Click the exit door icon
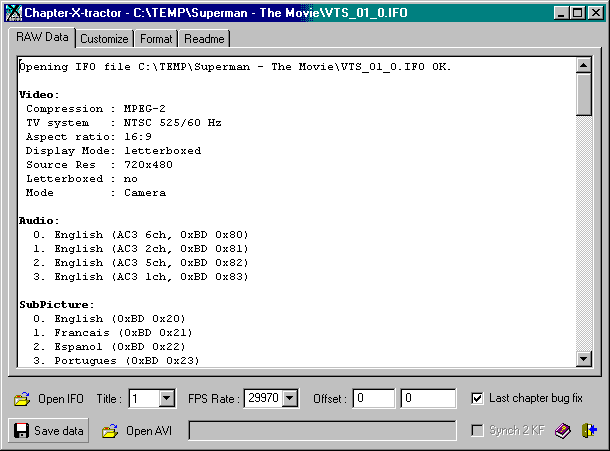The height and width of the screenshot is (451, 610). point(589,430)
